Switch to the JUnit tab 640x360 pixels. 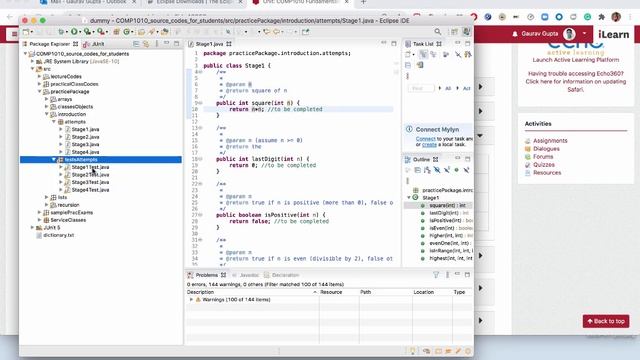(x=94, y=44)
